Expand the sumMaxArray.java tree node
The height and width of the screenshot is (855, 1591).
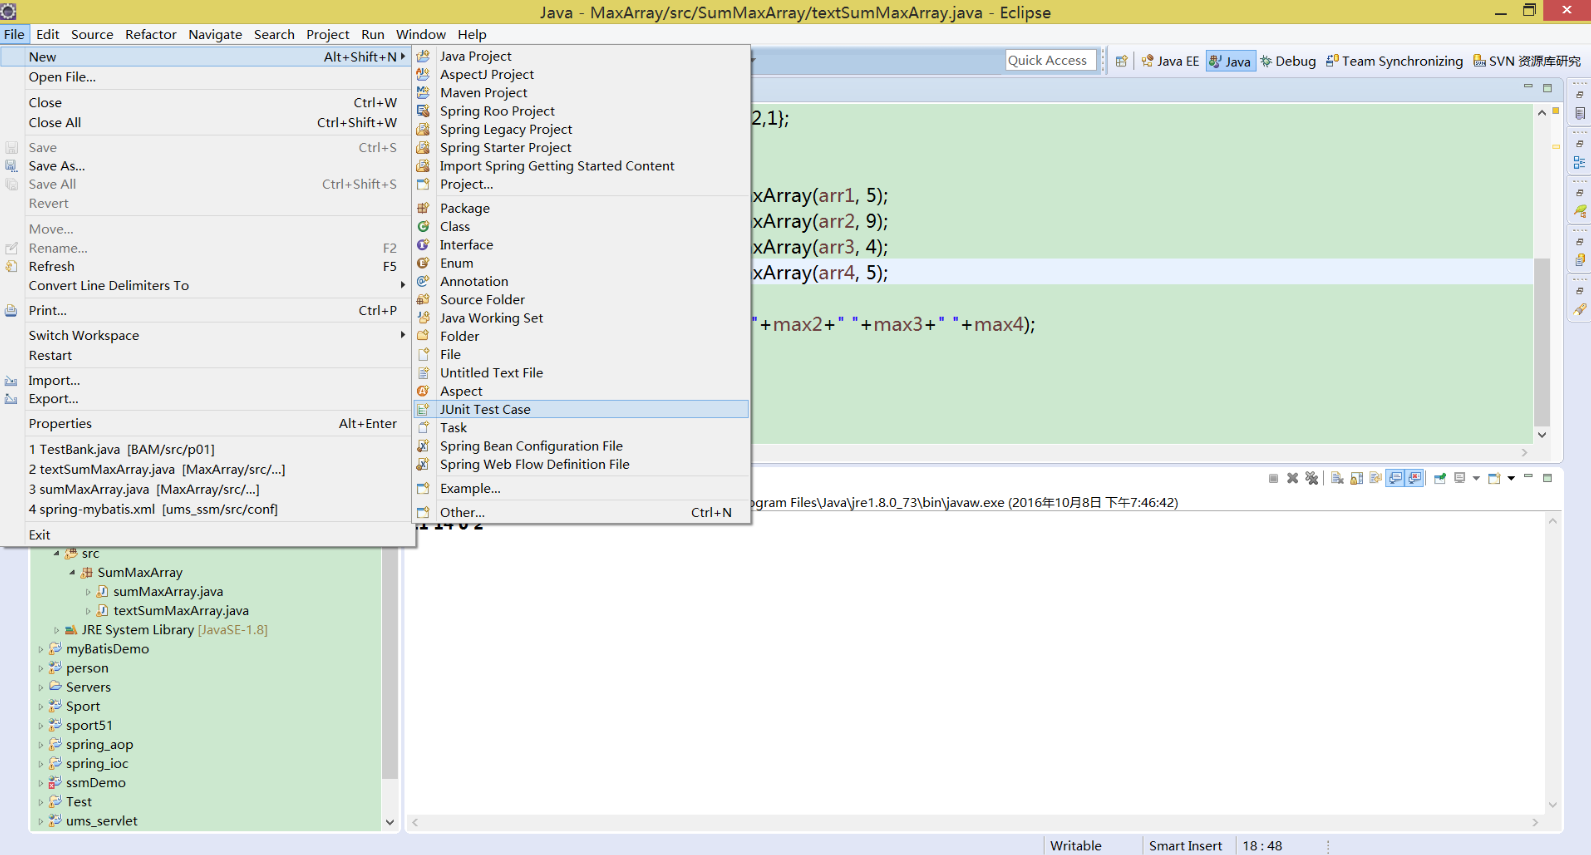click(x=88, y=592)
